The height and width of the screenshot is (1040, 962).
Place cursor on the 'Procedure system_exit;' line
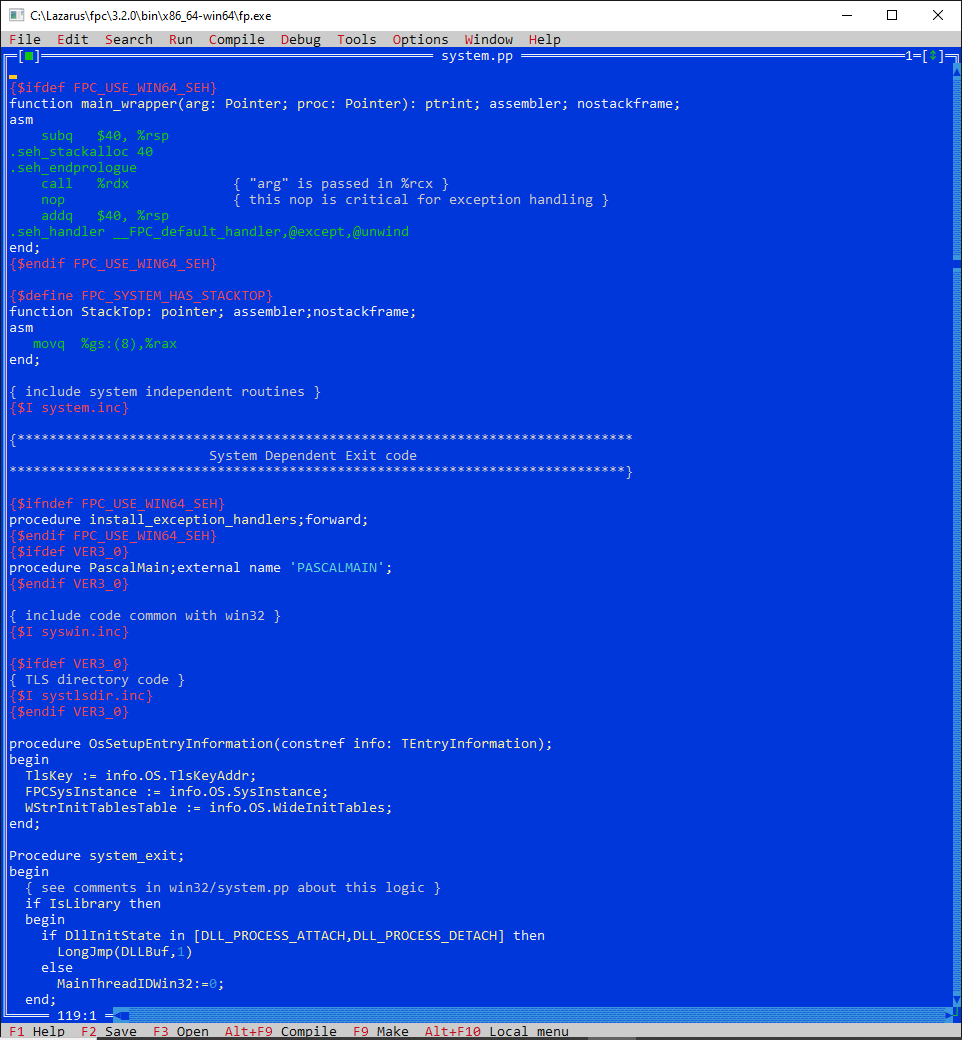97,855
